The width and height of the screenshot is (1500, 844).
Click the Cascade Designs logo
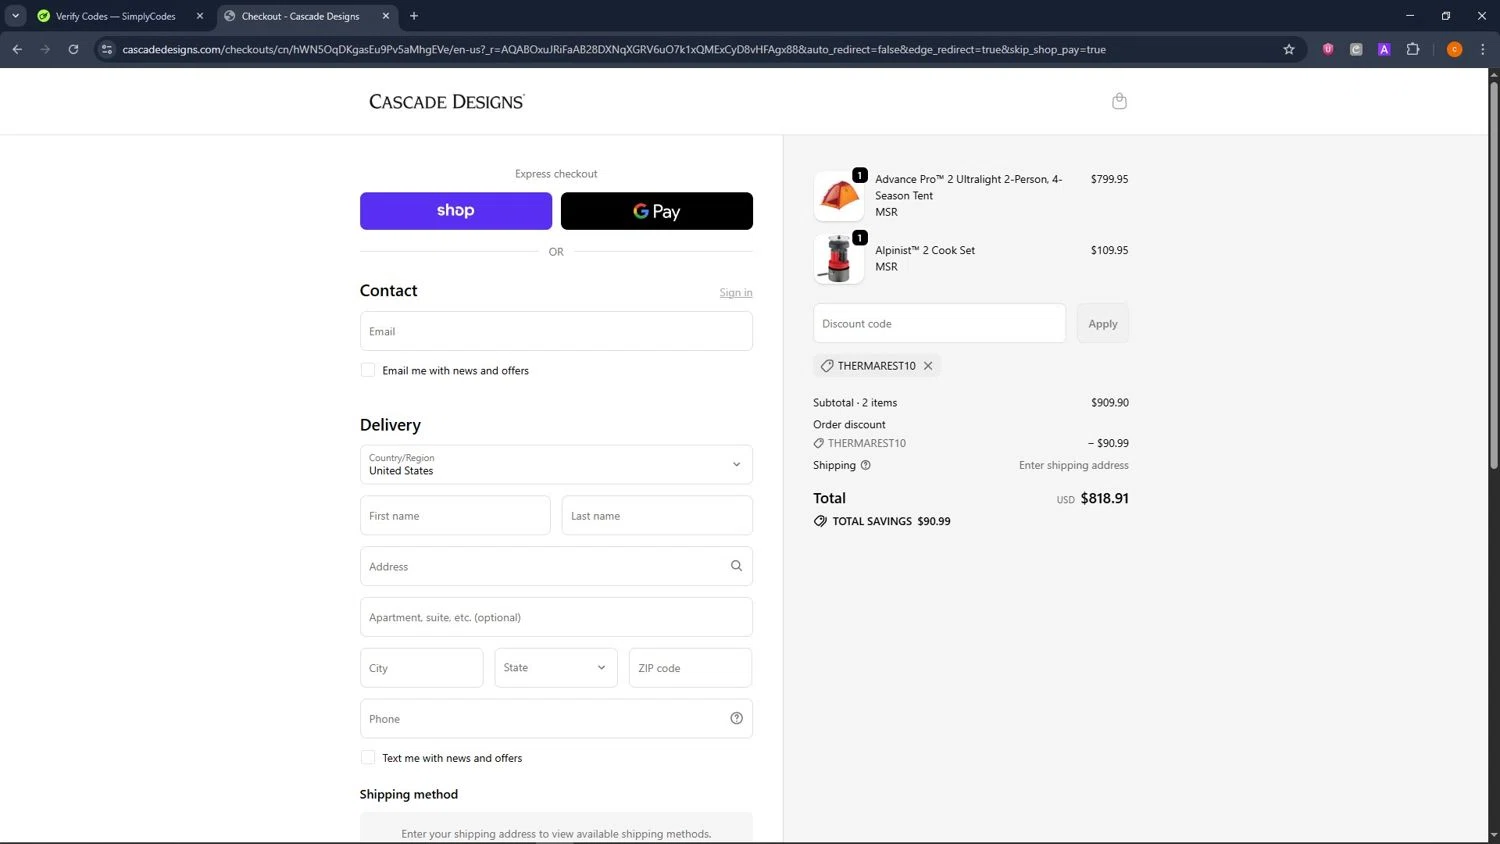pos(447,102)
